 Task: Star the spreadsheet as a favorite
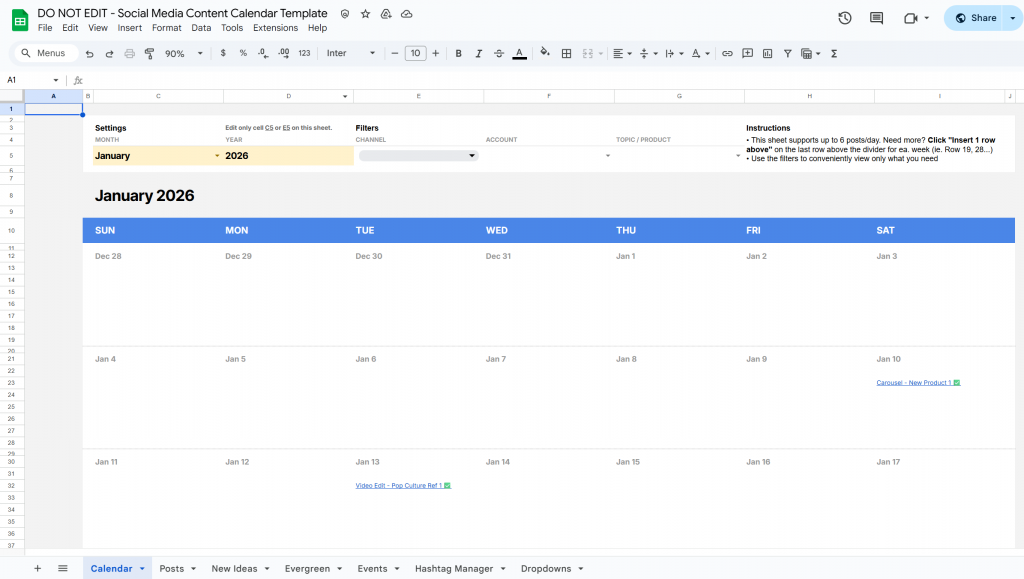[364, 13]
